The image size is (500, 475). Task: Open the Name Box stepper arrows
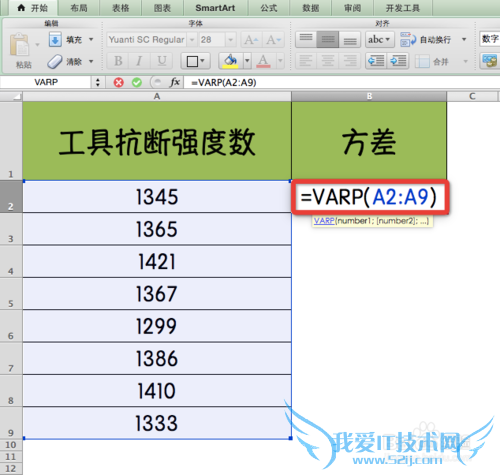(x=98, y=82)
